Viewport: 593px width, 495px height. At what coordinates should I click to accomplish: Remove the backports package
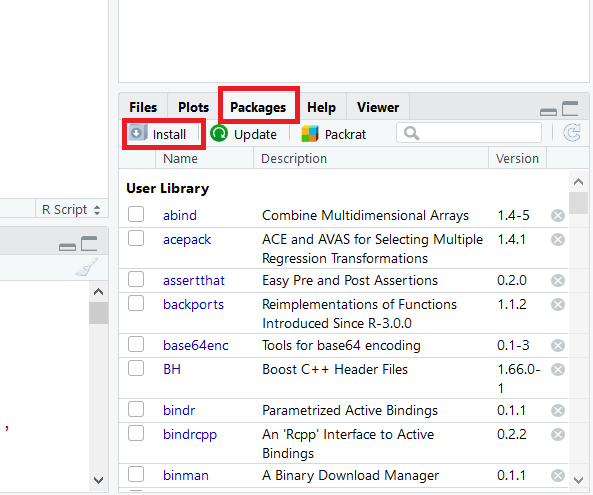point(558,304)
